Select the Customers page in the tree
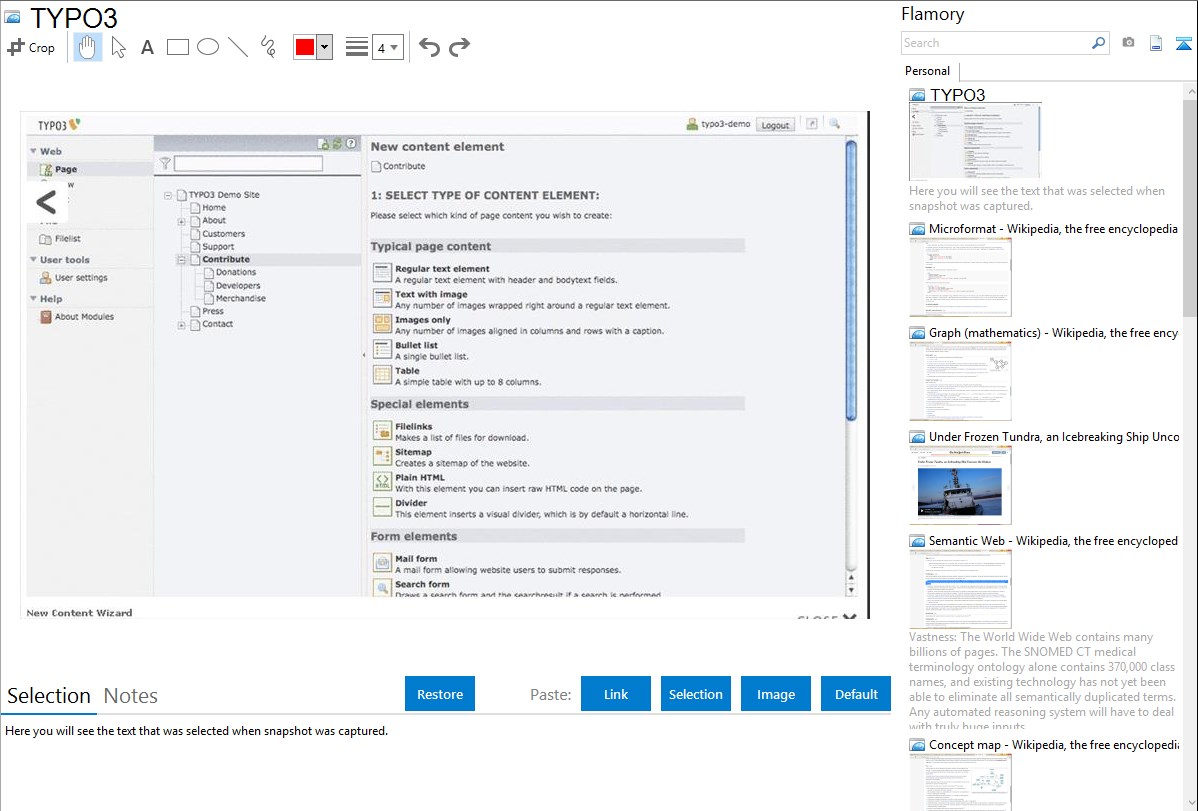This screenshot has width=1198, height=811. click(x=223, y=234)
